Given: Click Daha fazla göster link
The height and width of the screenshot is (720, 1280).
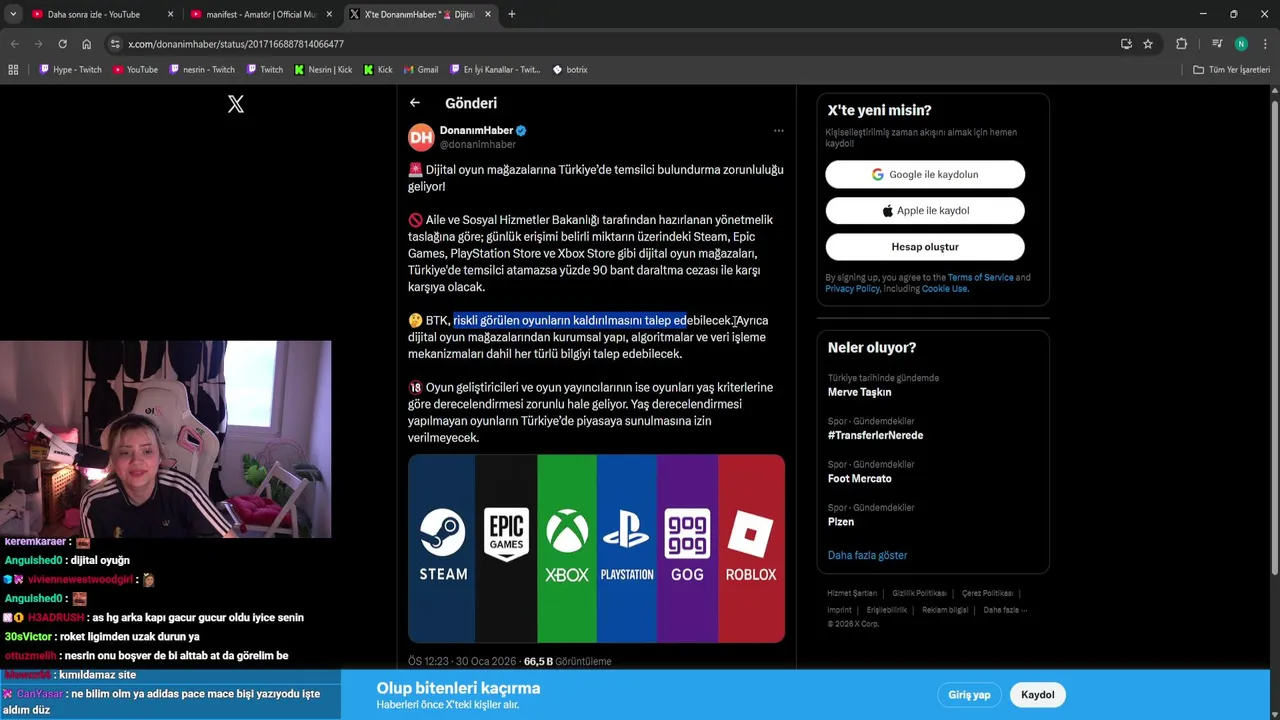Looking at the screenshot, I should coord(867,555).
